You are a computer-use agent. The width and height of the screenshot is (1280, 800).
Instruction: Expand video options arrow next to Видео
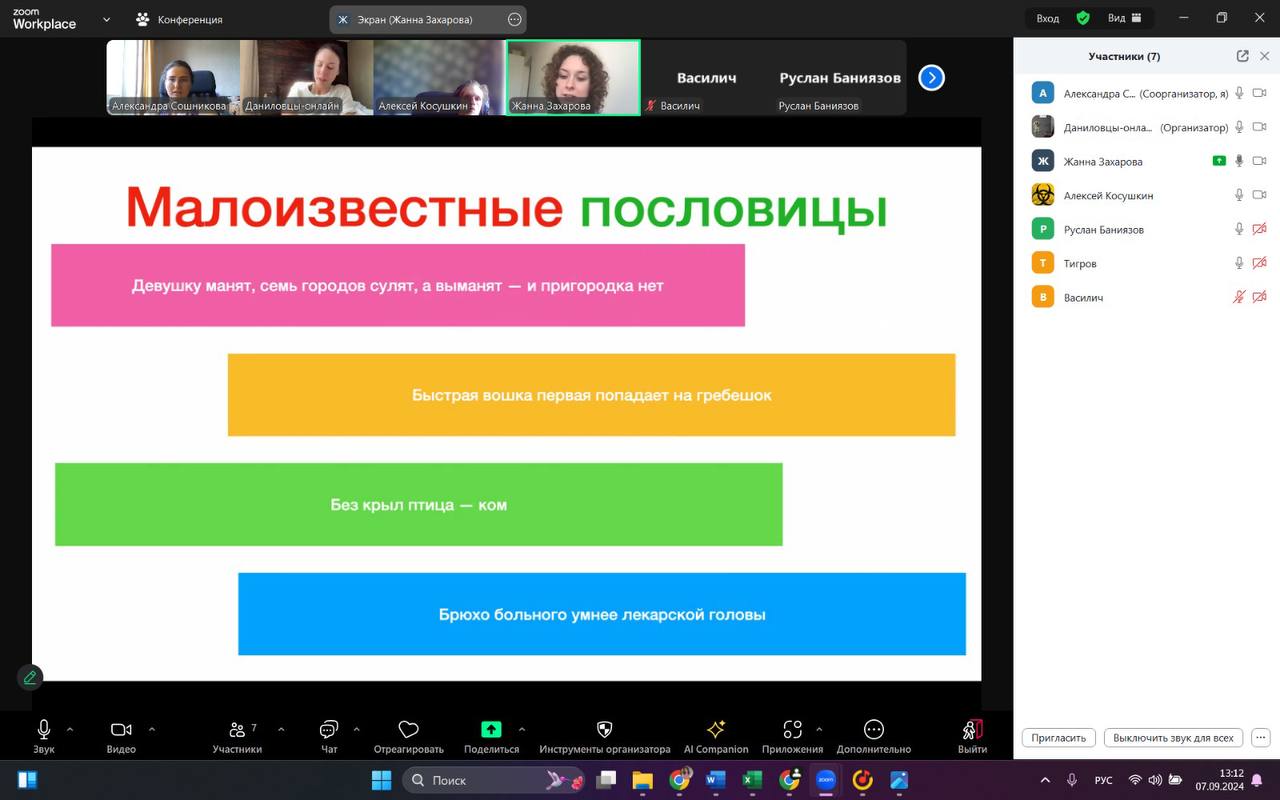click(x=152, y=729)
